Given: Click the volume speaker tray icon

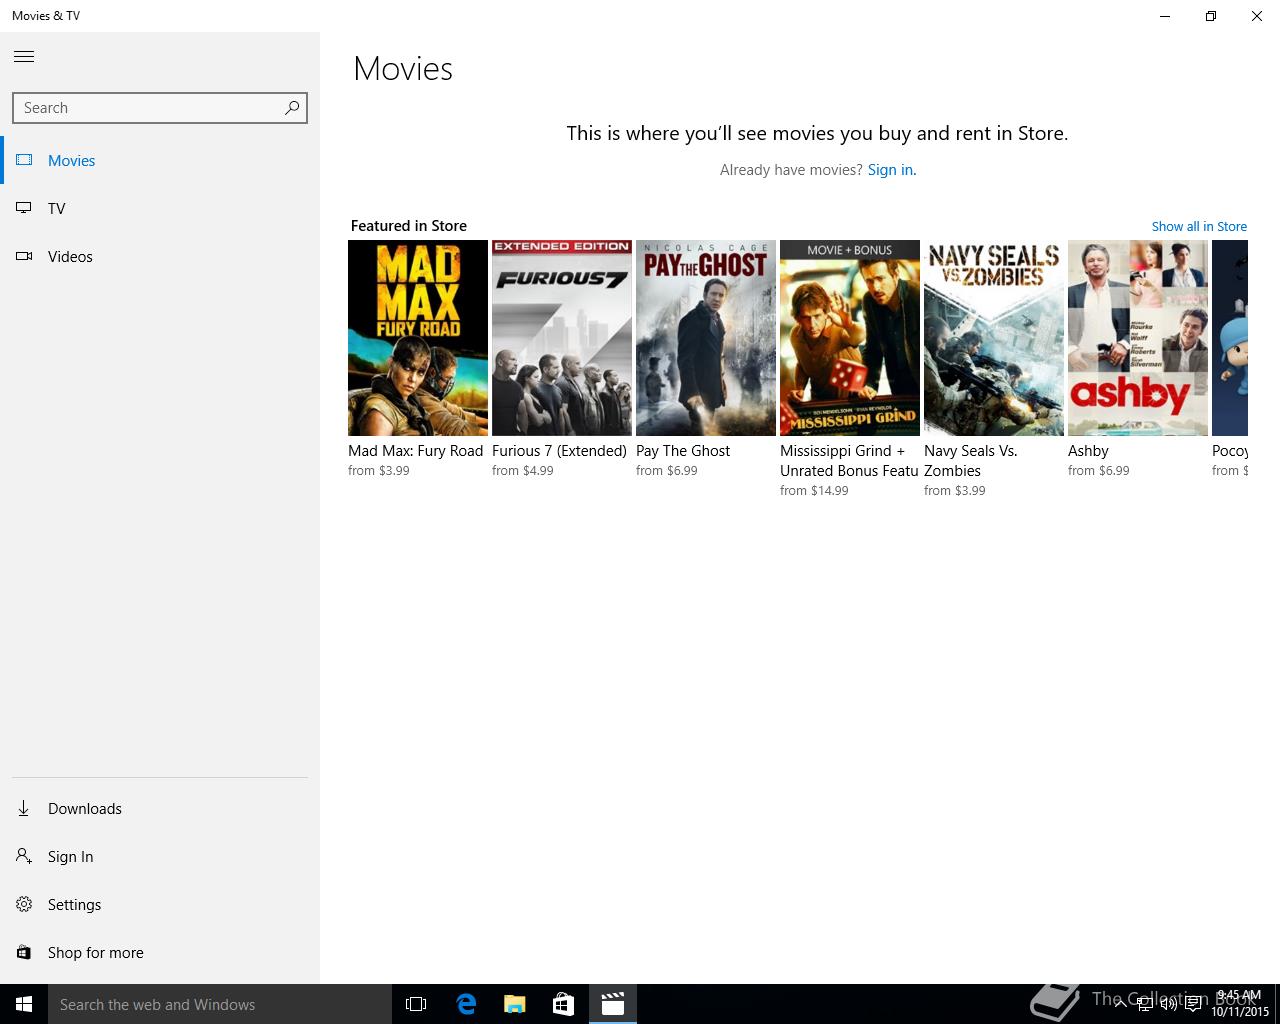Looking at the screenshot, I should point(1168,1004).
